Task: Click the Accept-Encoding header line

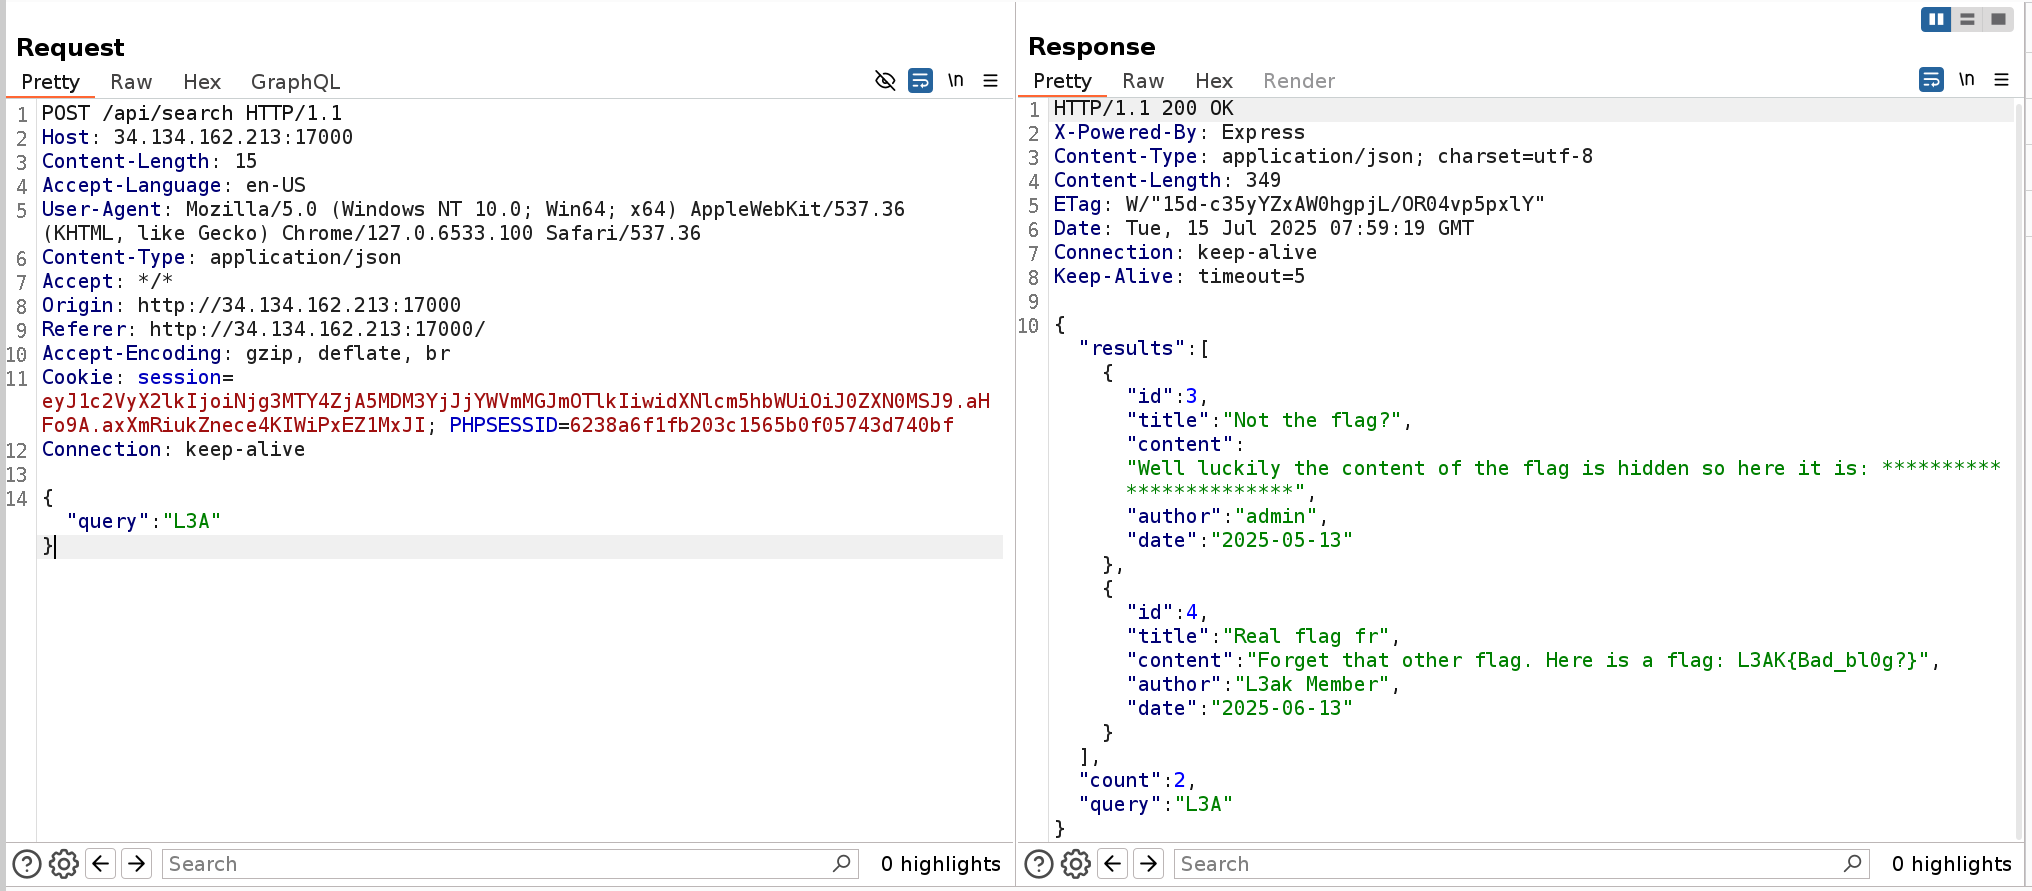Action: click(x=246, y=353)
